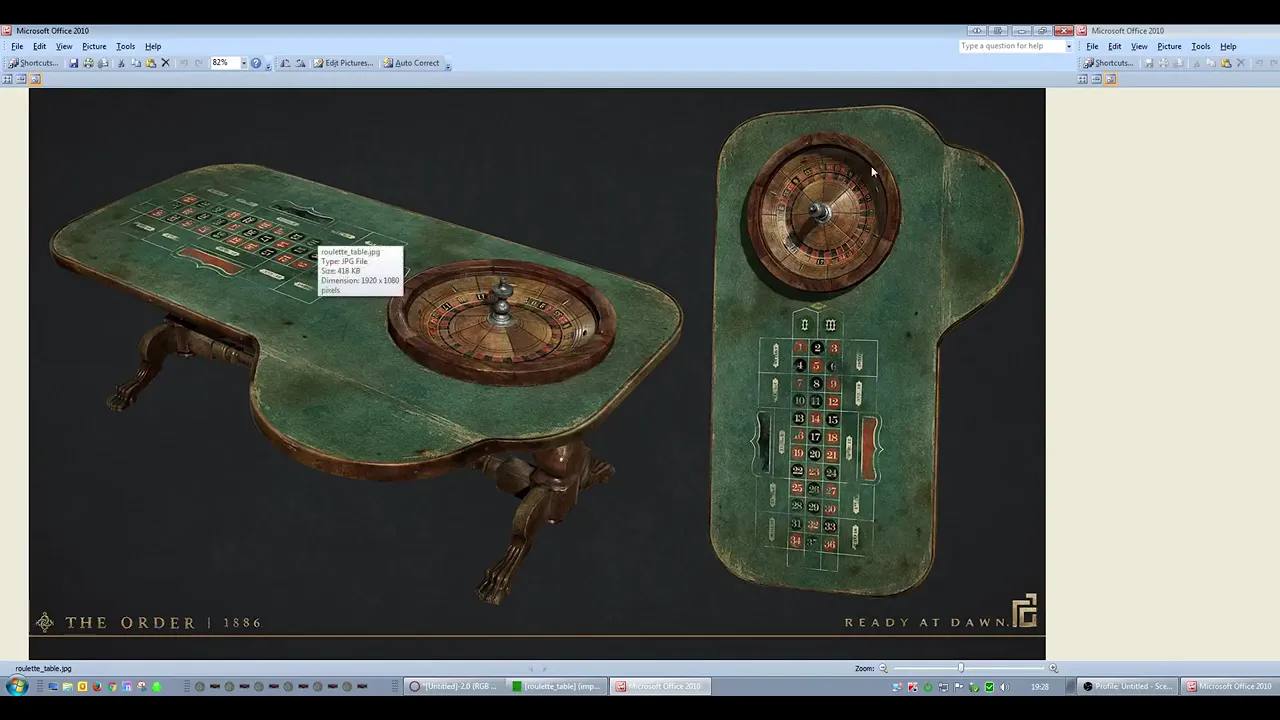Open the File menu in the main window
Screen dimensions: 1280x720
[17, 46]
